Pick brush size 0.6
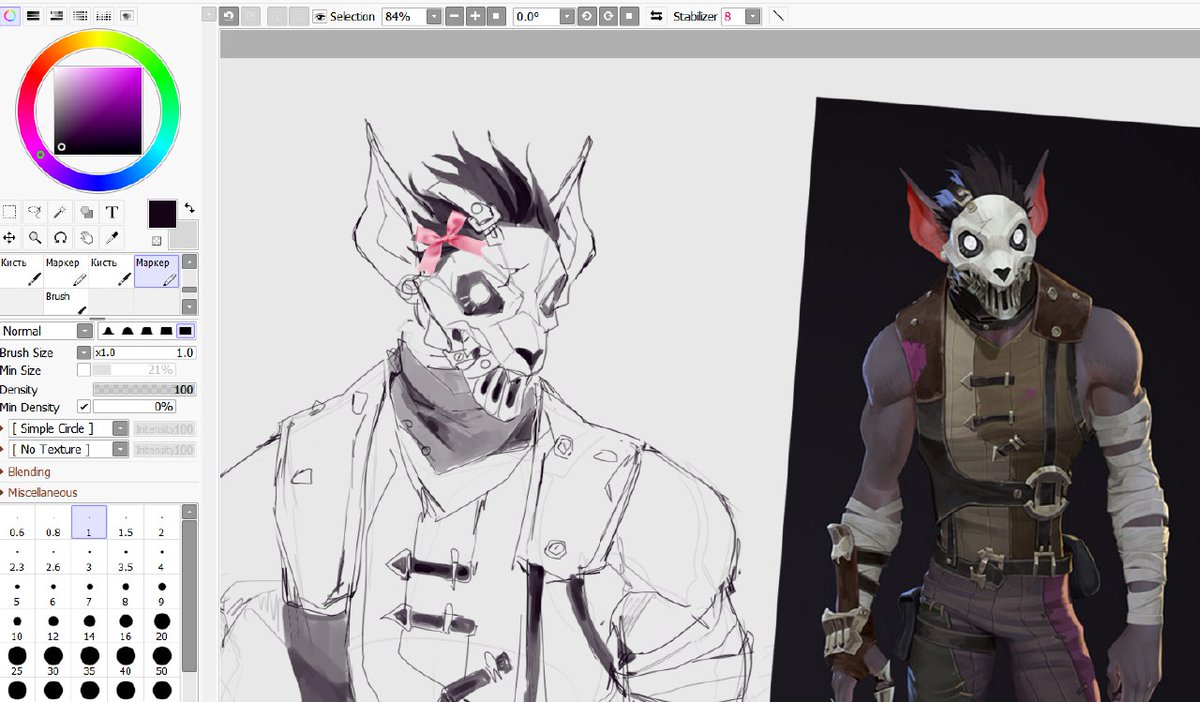Viewport: 1200px width, 702px height. point(17,523)
